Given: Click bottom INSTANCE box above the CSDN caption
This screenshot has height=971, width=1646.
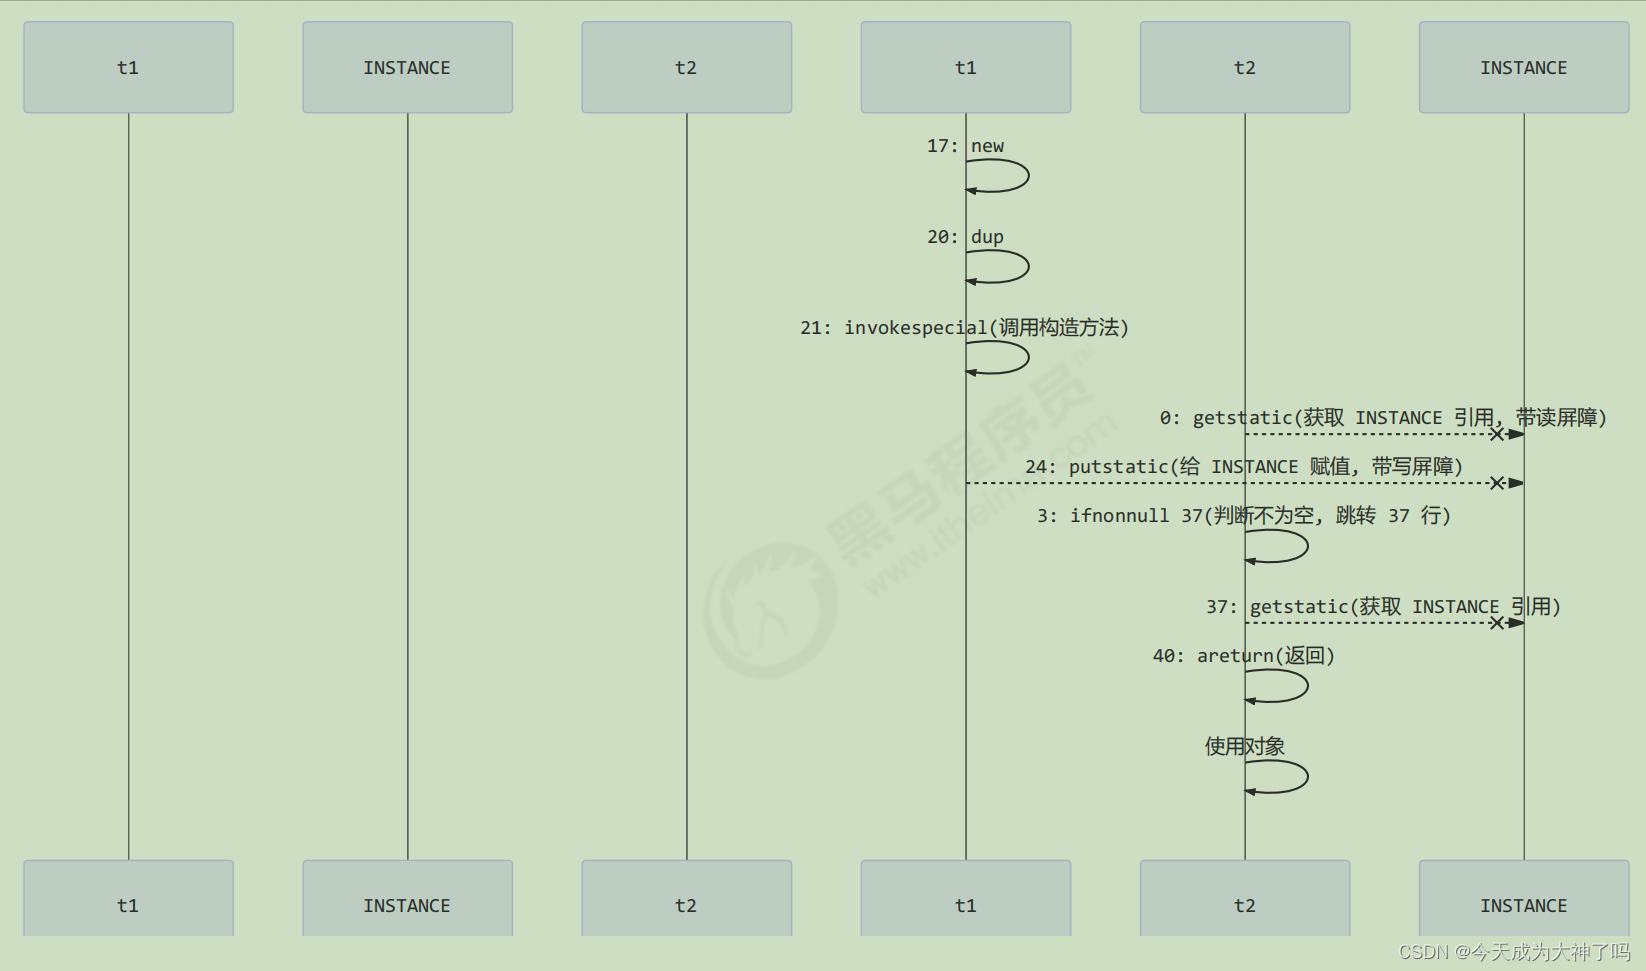Looking at the screenshot, I should [1524, 898].
